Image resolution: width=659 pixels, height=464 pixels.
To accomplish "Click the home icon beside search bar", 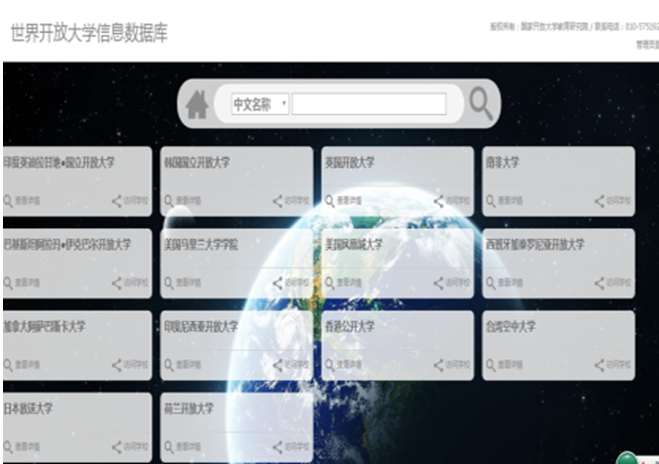I will pyautogui.click(x=197, y=104).
